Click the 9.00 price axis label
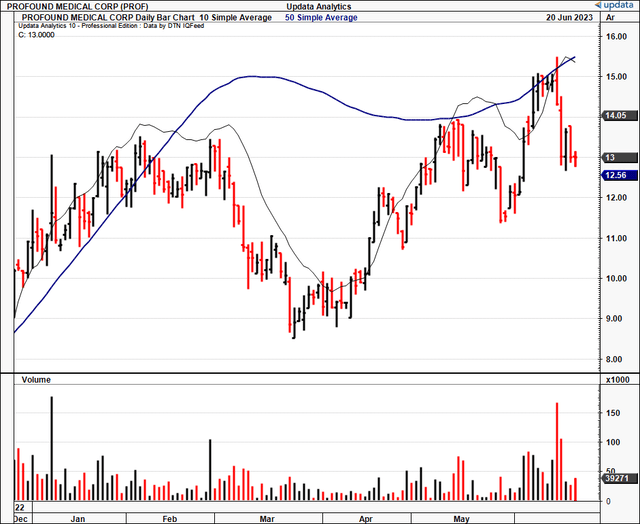640x524 pixels. pos(616,319)
